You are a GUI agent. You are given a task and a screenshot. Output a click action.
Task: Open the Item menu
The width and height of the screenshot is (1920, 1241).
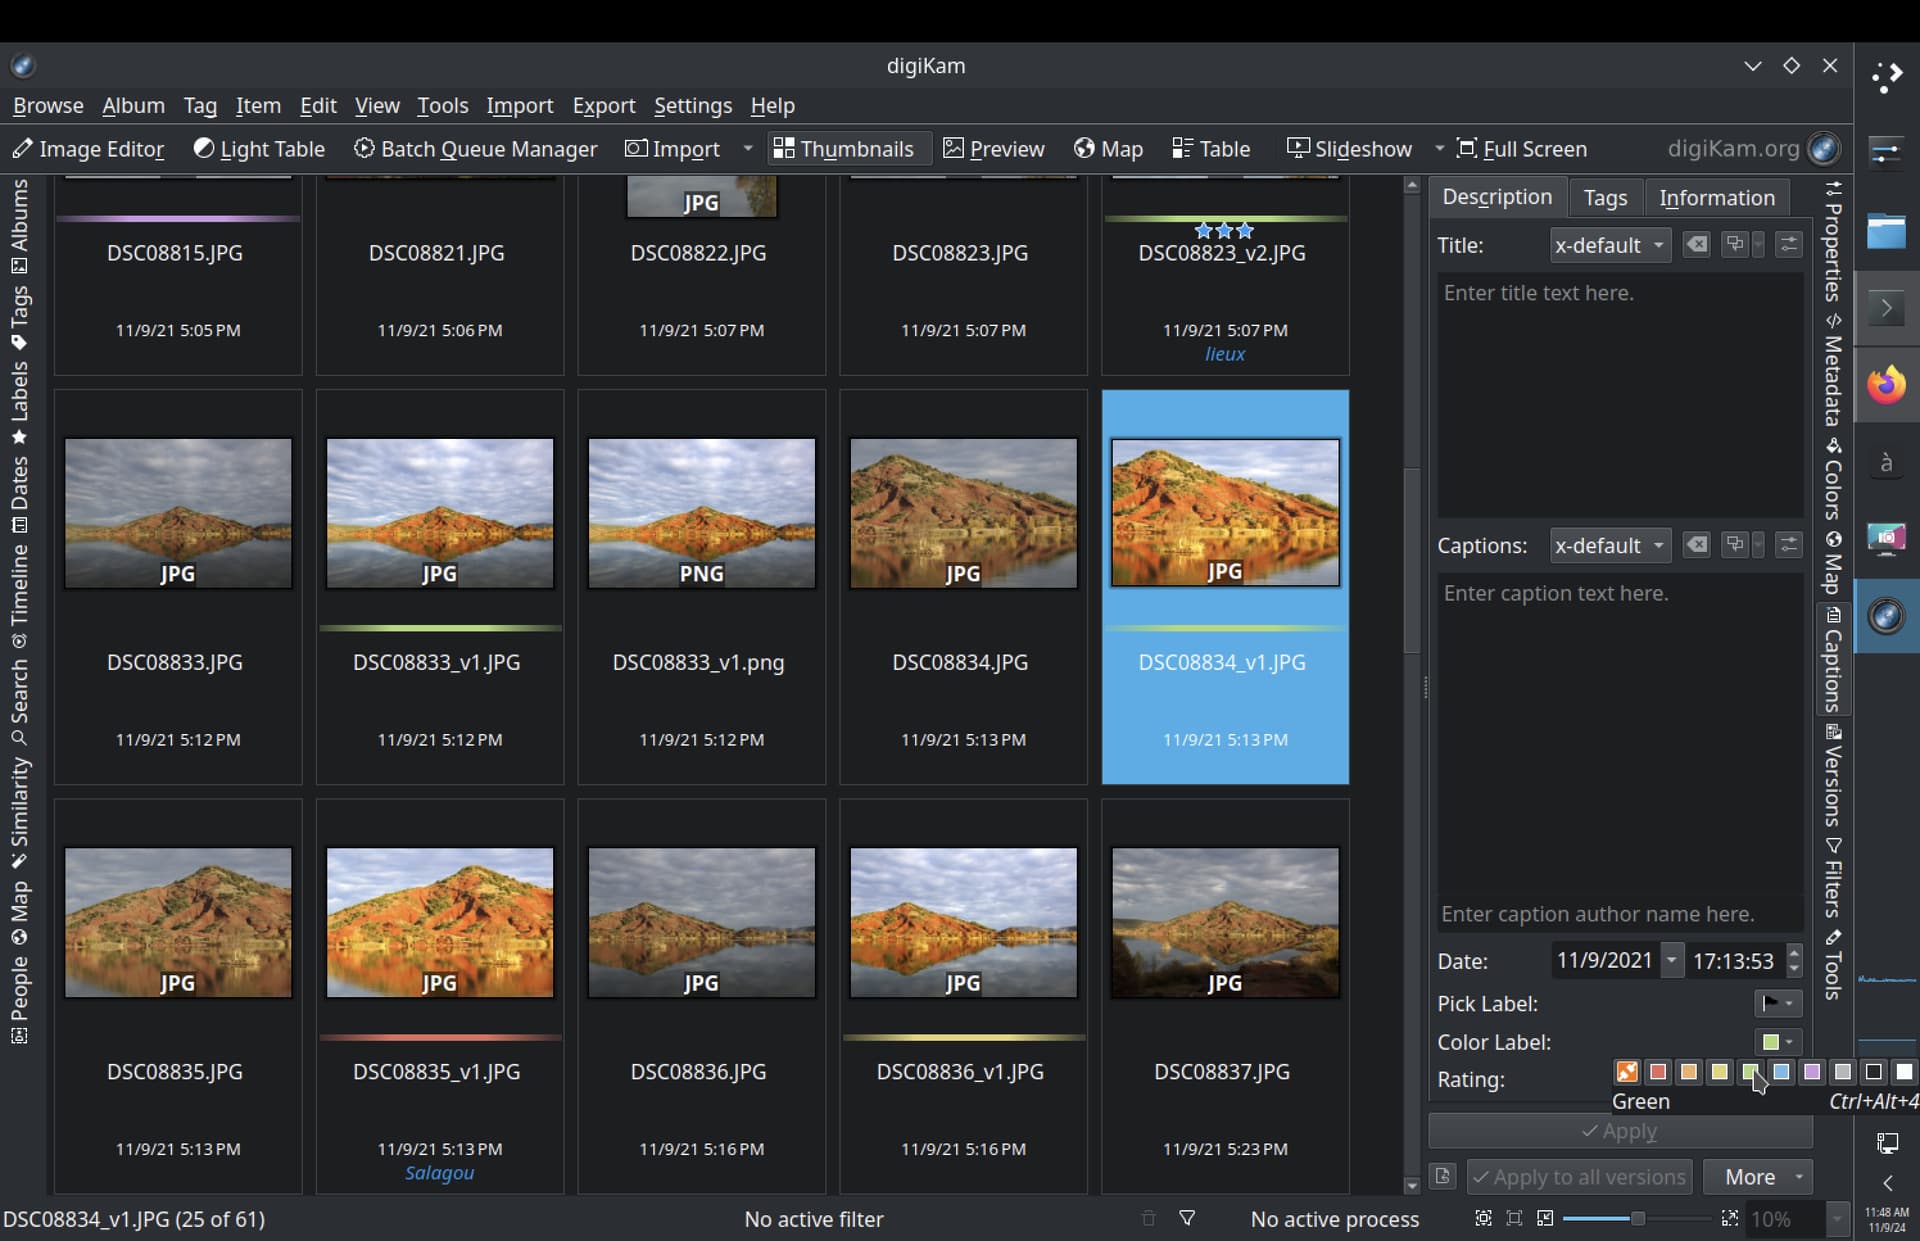[258, 105]
